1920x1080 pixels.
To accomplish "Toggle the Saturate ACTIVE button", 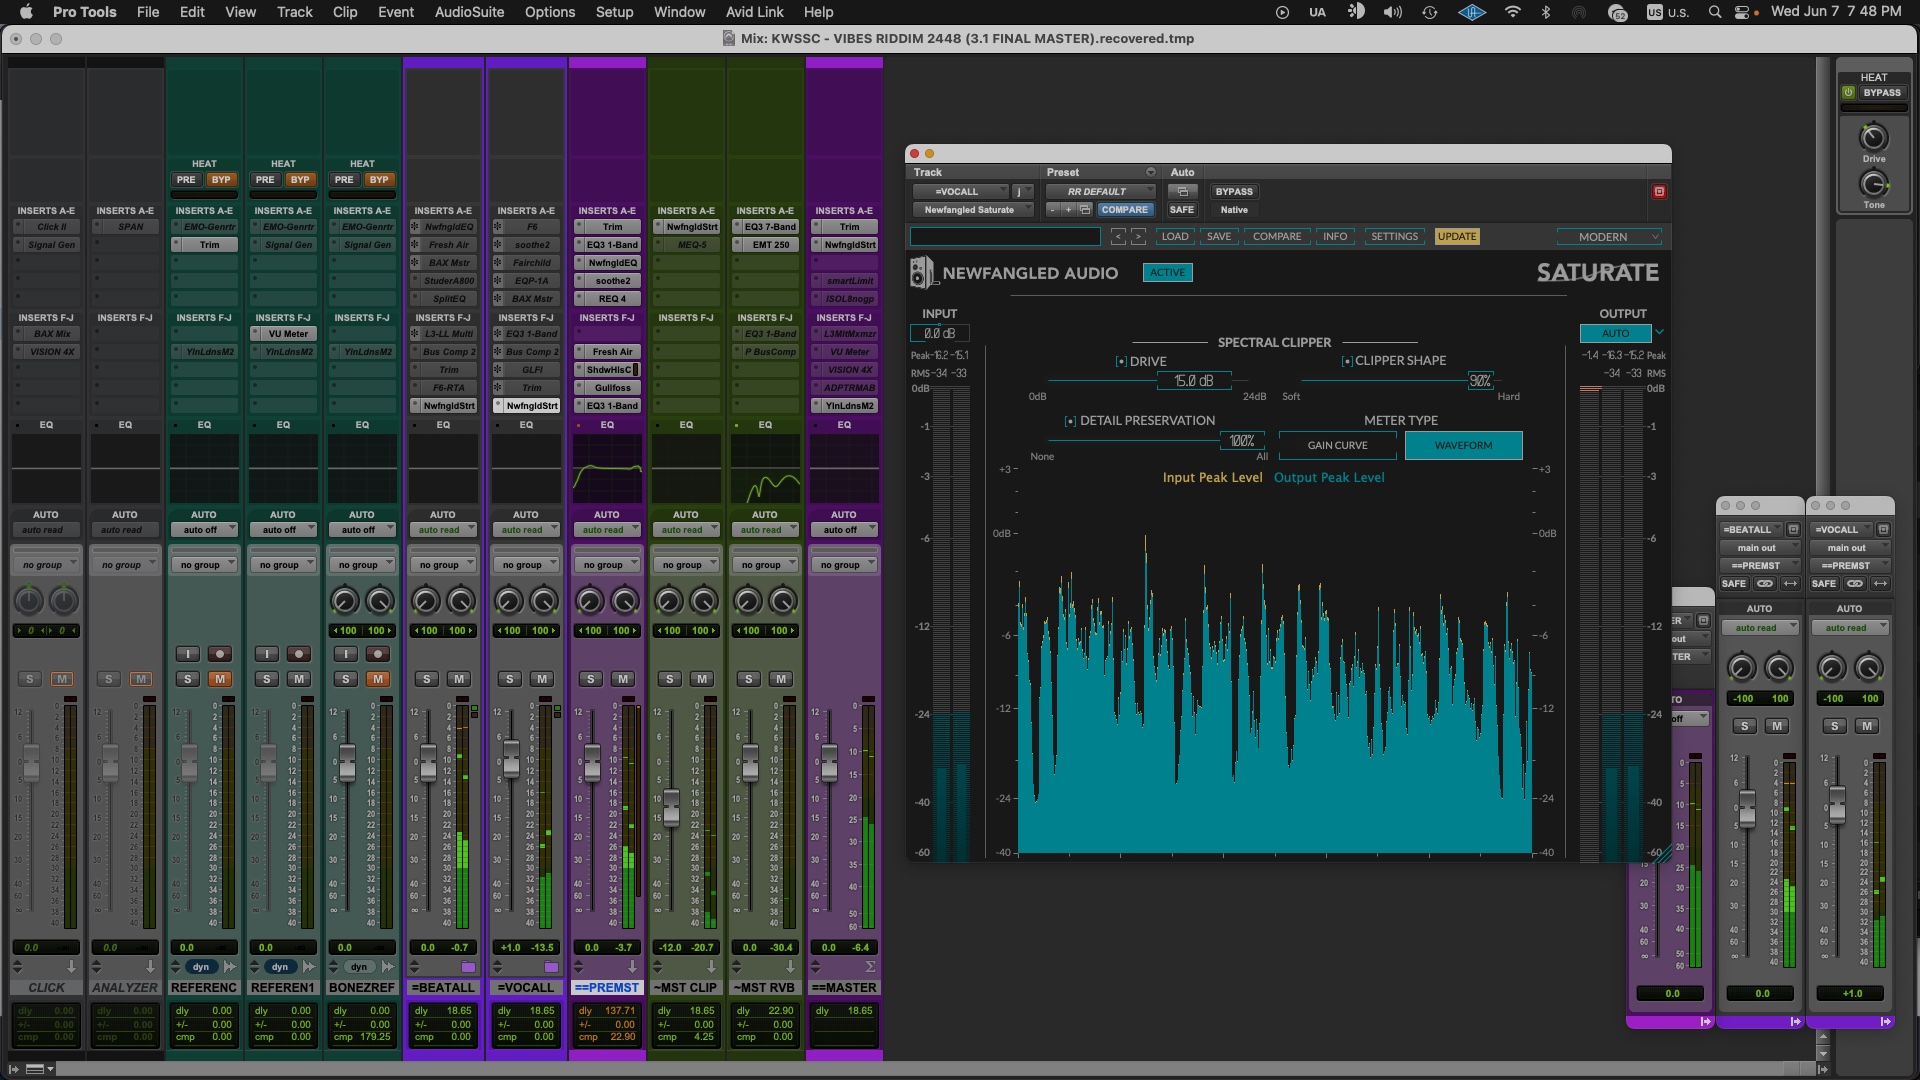I will pos(1167,273).
